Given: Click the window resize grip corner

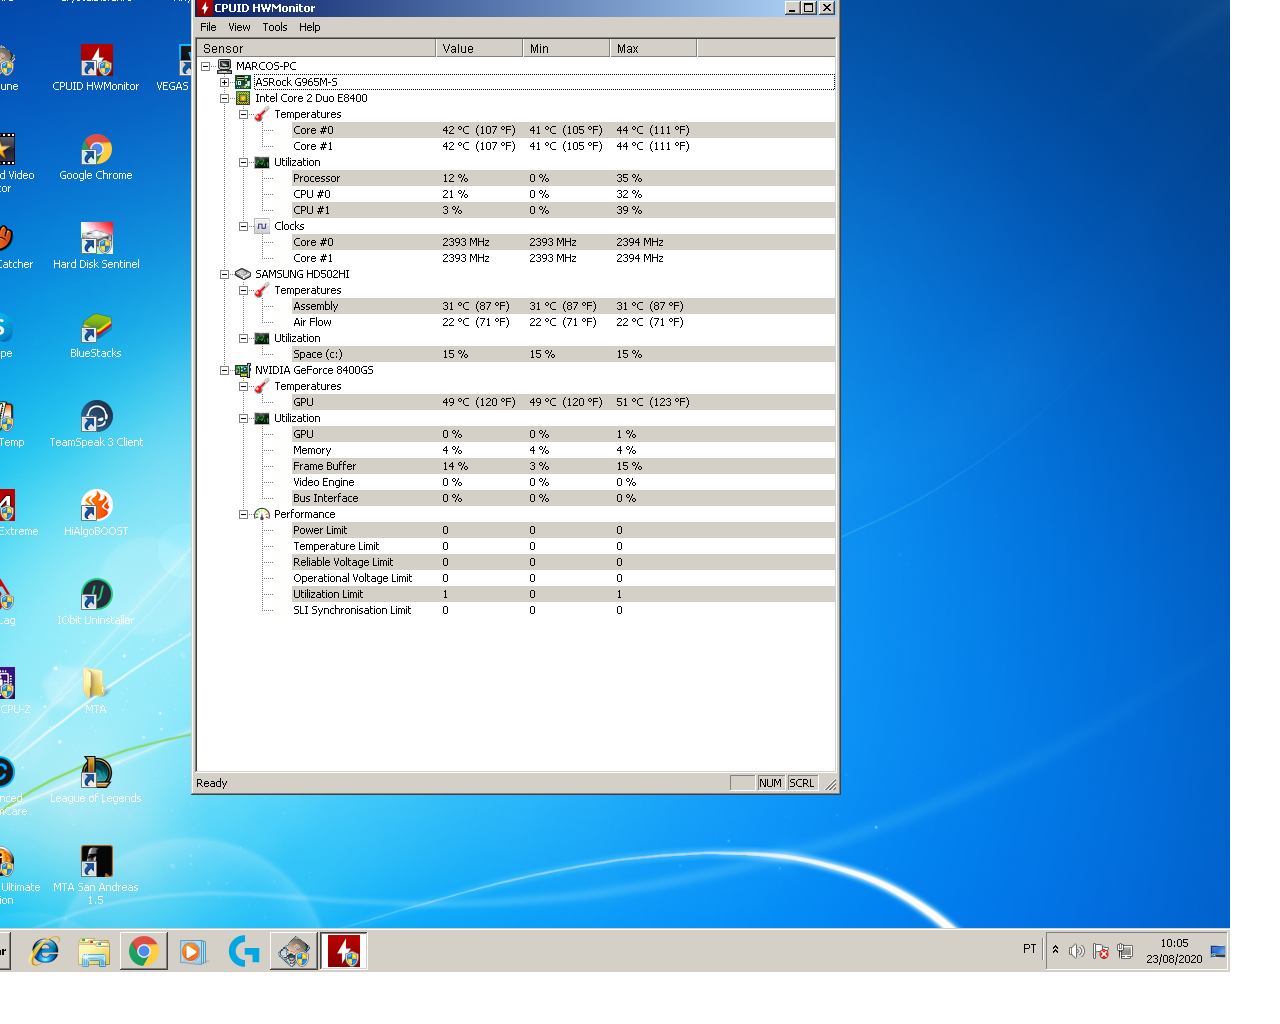Looking at the screenshot, I should (x=830, y=784).
